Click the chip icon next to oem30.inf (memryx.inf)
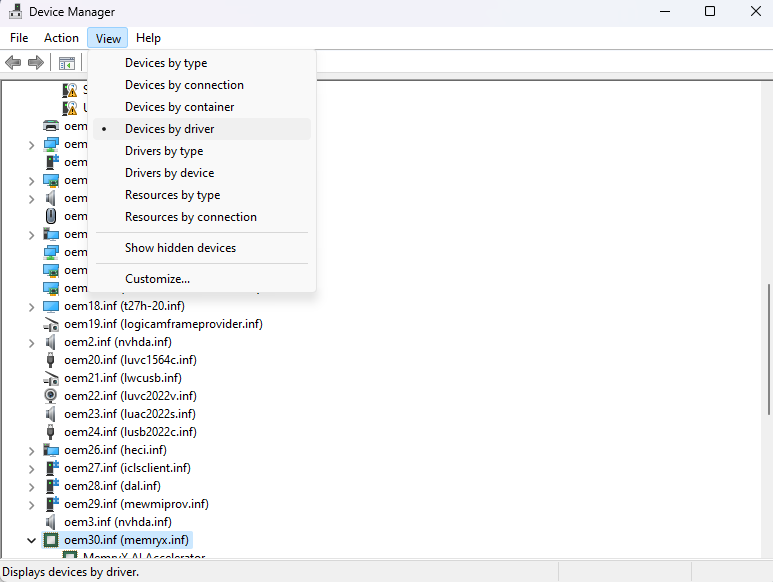773x582 pixels. 51,540
